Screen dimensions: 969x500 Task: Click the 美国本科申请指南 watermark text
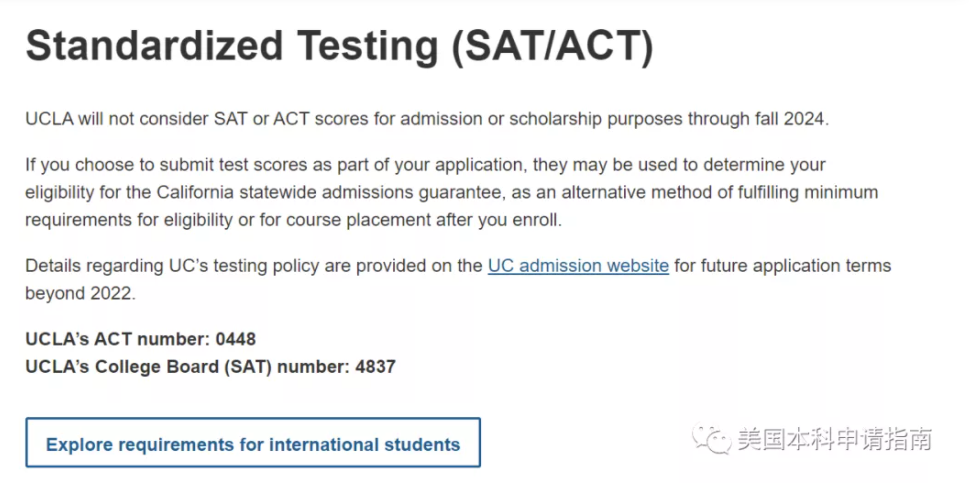pyautogui.click(x=834, y=439)
